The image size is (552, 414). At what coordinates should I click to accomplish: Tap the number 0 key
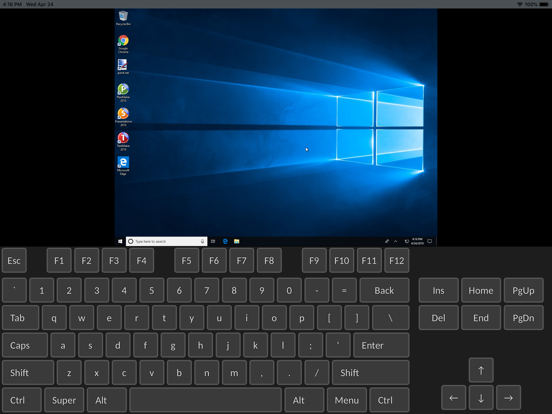tap(289, 290)
